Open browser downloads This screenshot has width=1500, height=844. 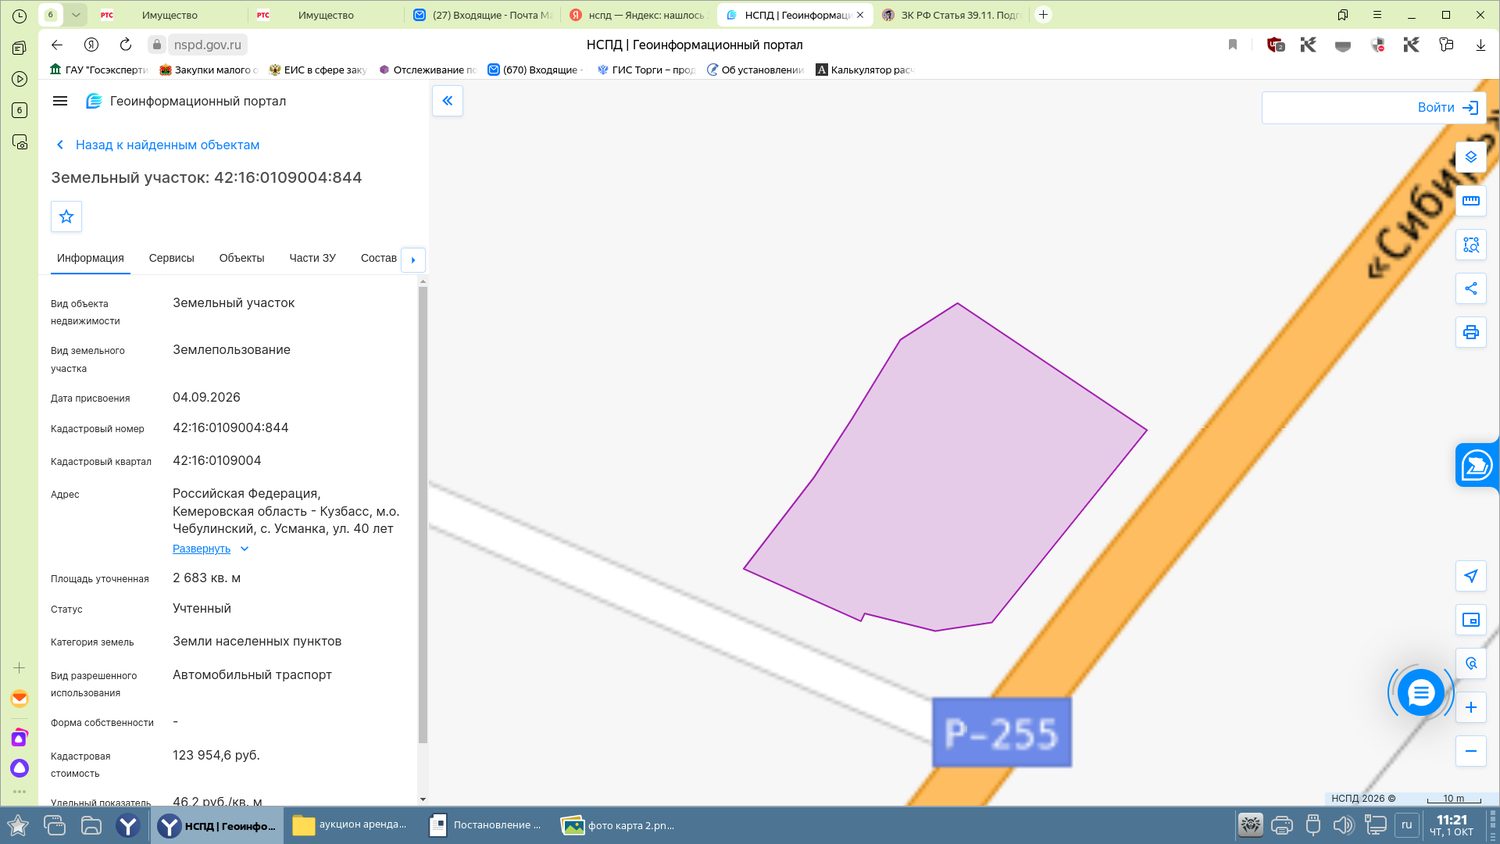1480,45
